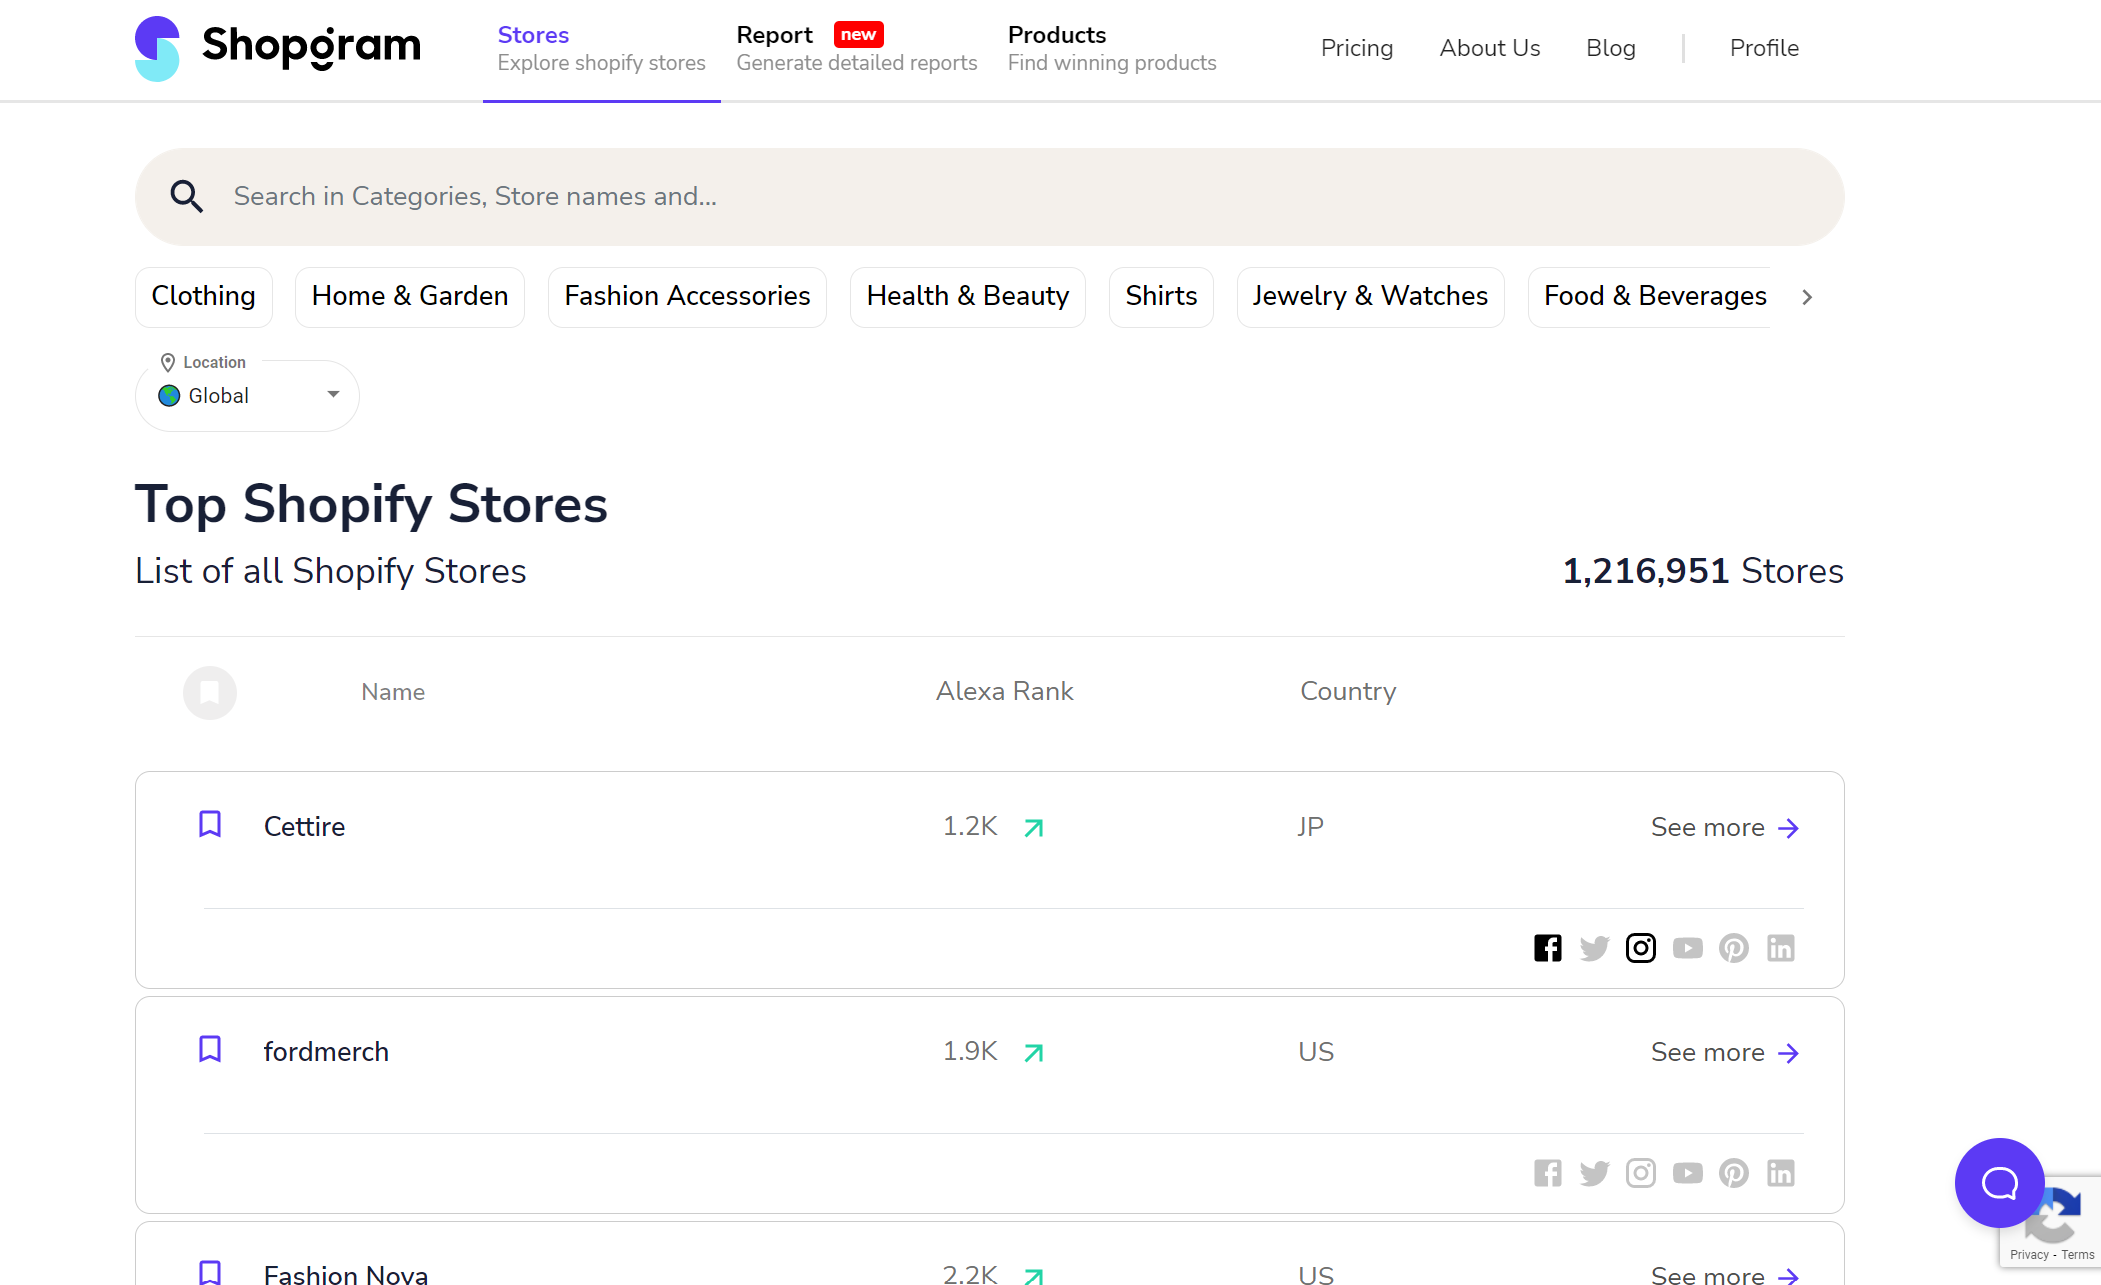Bookmark the fordmerch store
Image resolution: width=2101 pixels, height=1285 pixels.
pos(210,1049)
